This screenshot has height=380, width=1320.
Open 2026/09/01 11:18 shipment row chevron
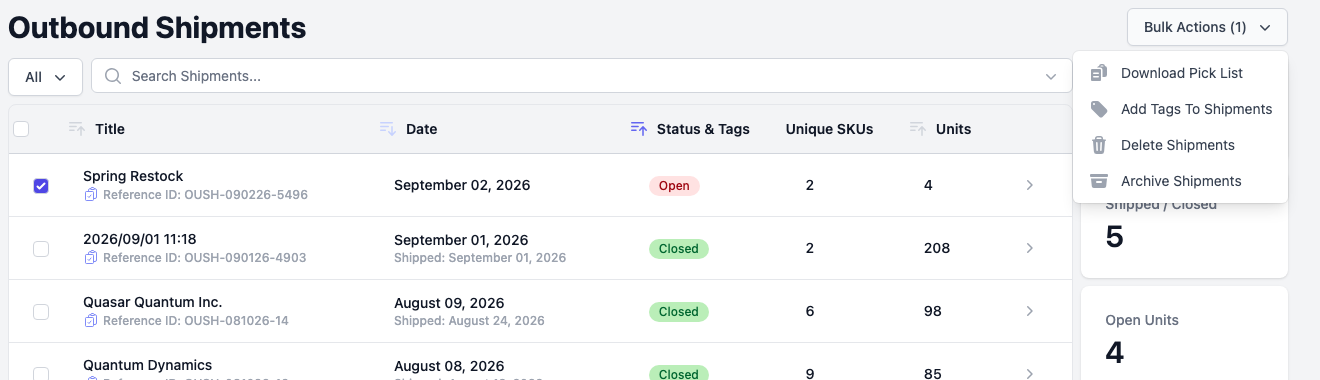click(1029, 248)
